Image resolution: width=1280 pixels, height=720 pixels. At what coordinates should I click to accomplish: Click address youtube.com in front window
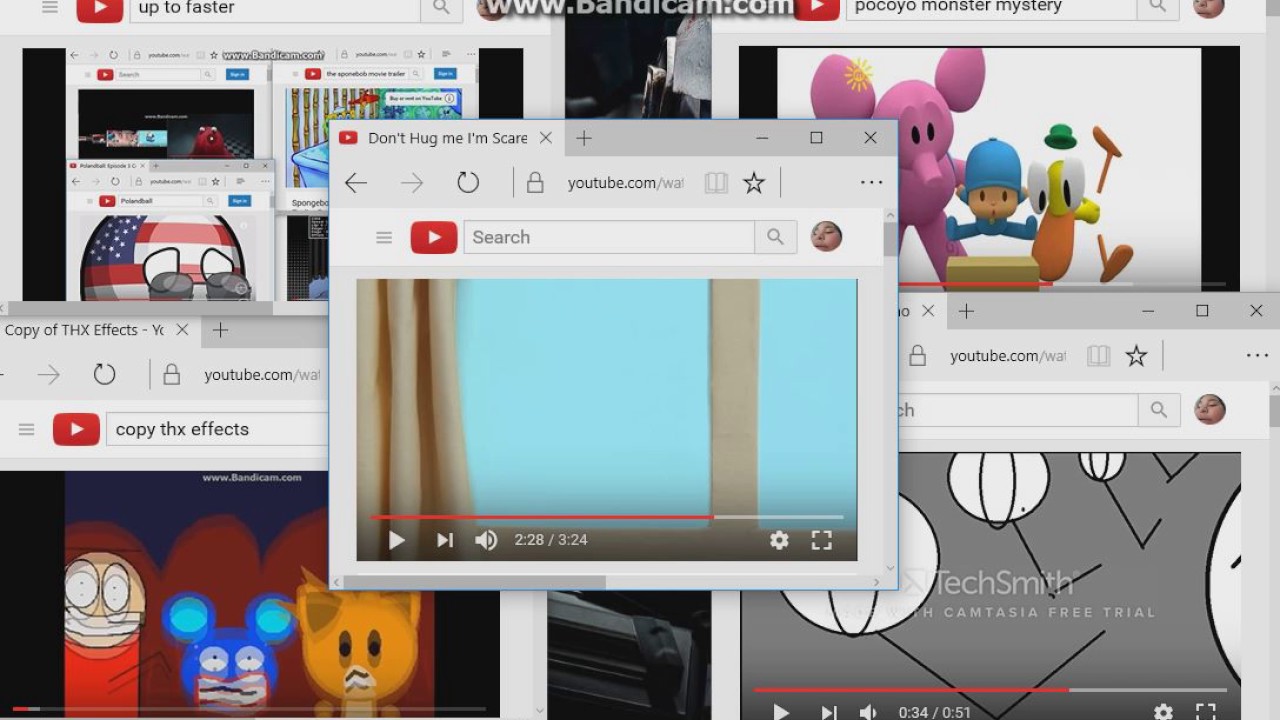625,182
